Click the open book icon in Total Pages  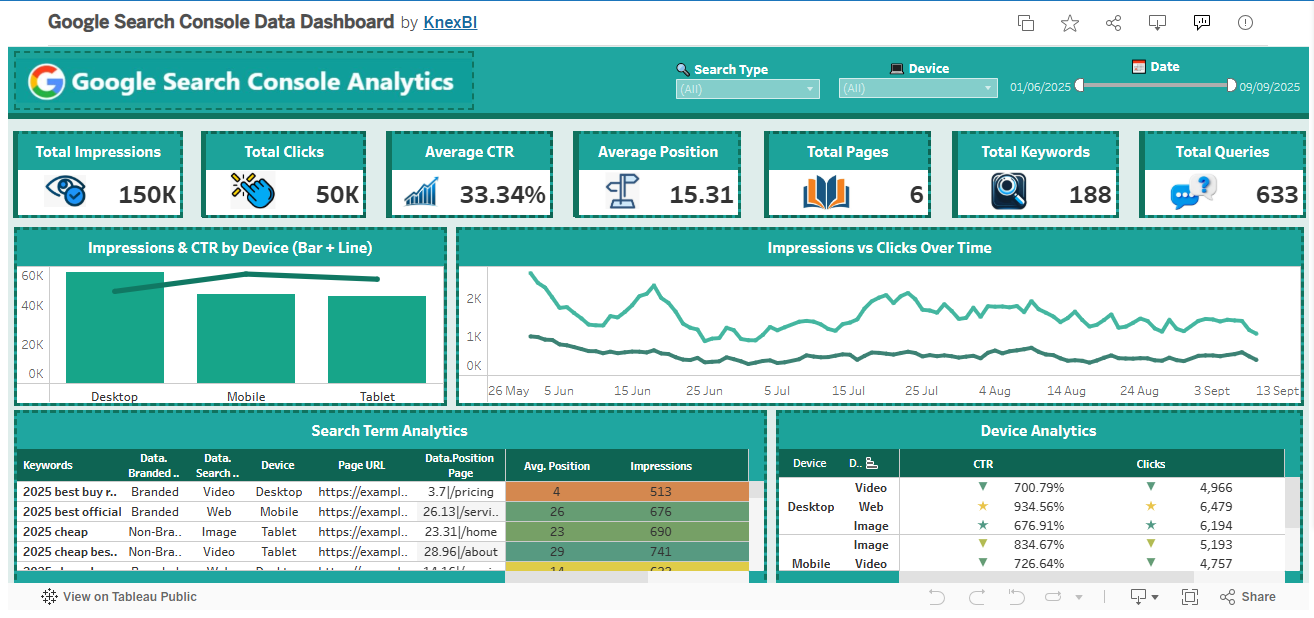click(x=825, y=192)
